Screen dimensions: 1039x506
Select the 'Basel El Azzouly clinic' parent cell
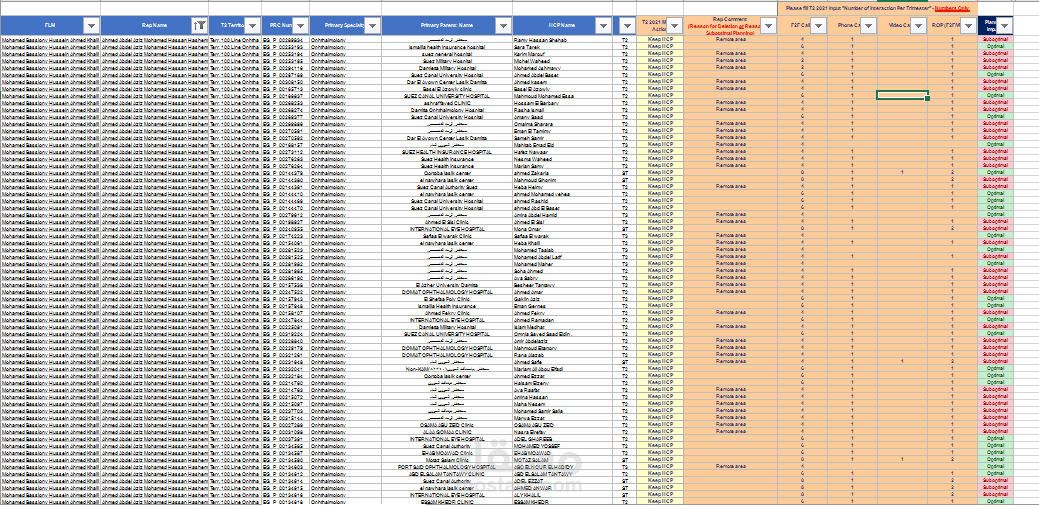447,89
